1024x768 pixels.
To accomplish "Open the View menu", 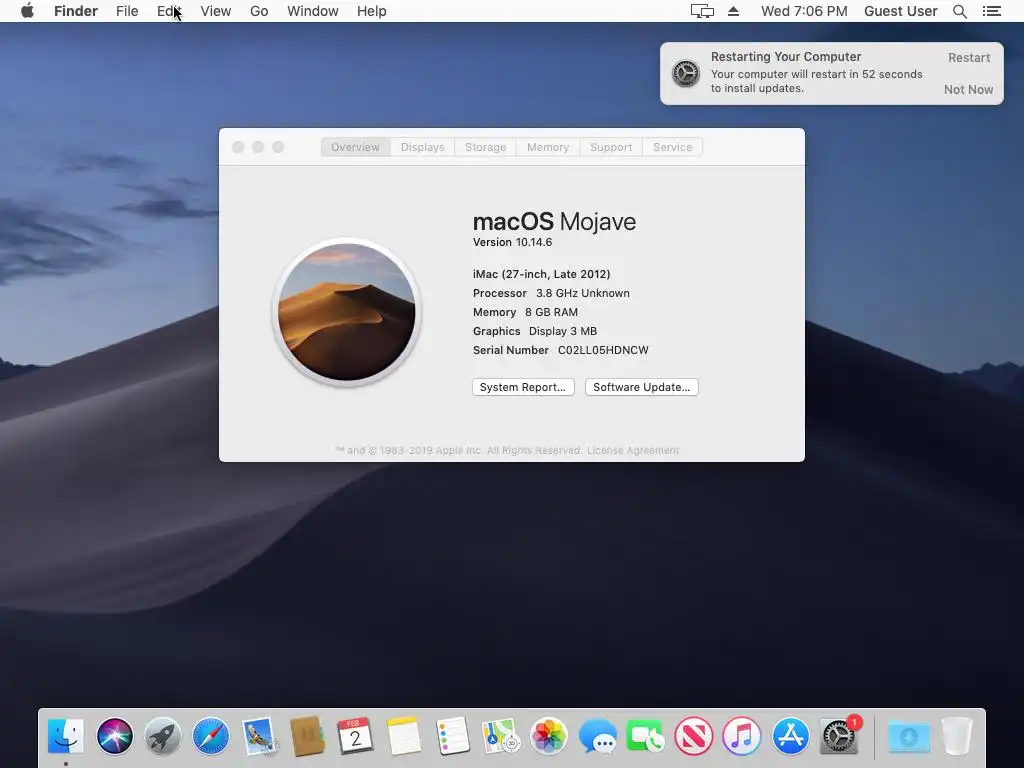I will 216,11.
